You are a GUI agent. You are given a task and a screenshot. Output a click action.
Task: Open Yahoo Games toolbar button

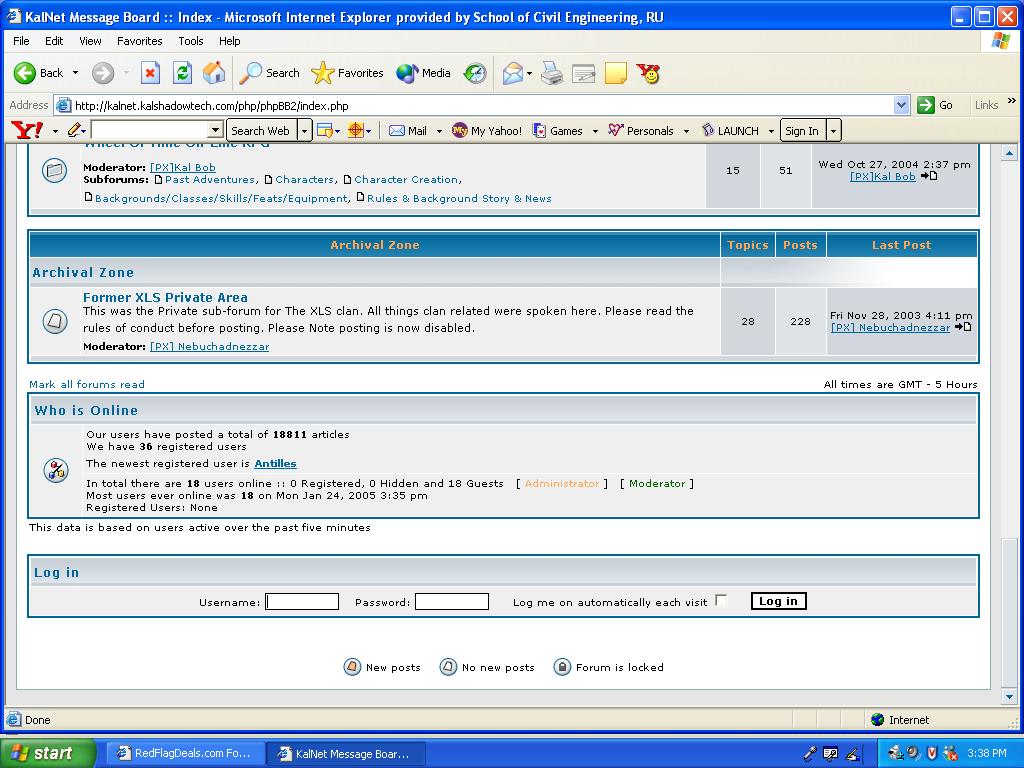(x=557, y=131)
